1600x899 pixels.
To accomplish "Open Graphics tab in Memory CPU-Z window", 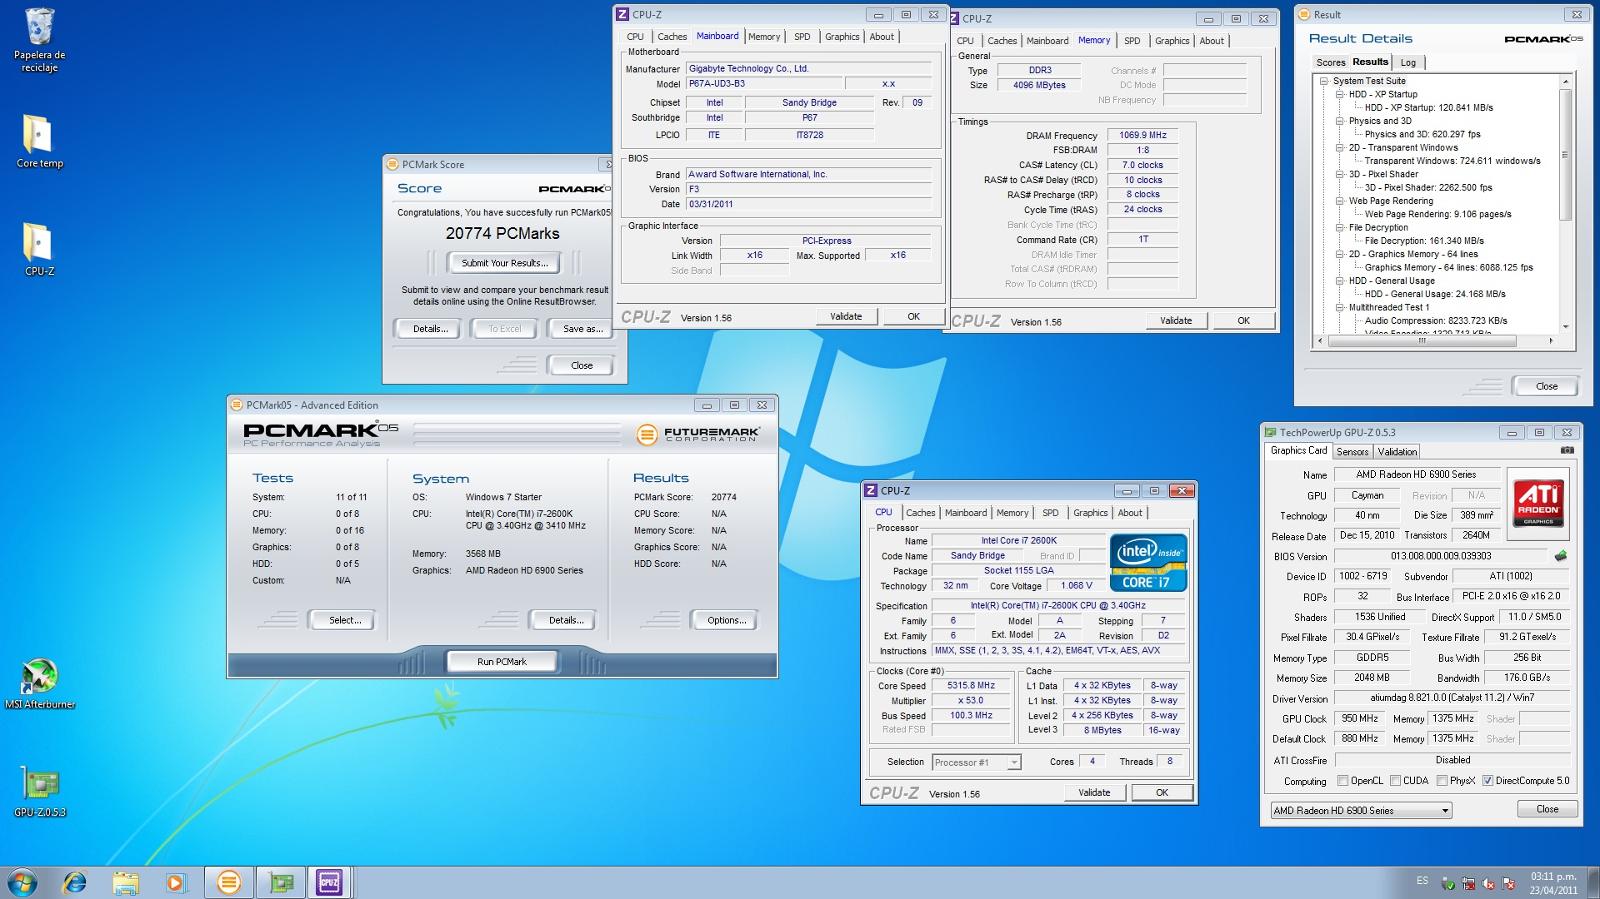I will pos(1172,41).
